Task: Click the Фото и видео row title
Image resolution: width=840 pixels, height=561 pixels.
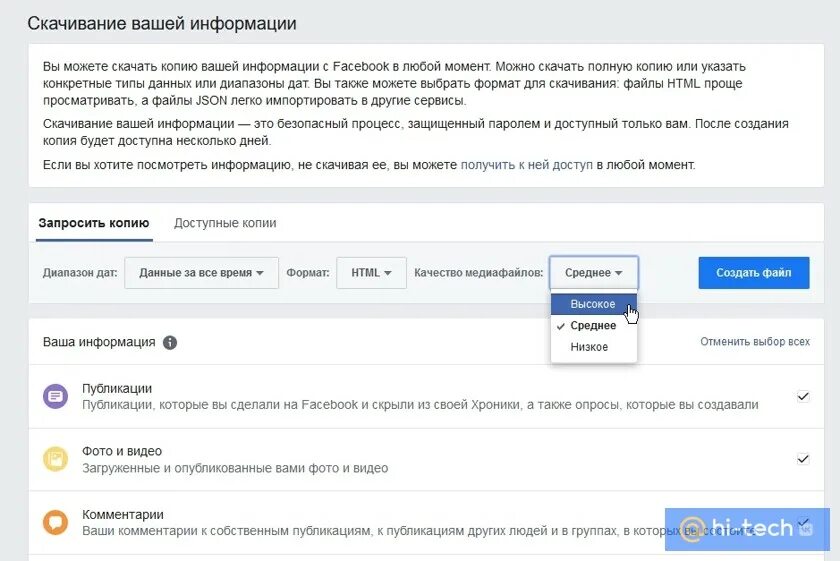Action: click(122, 451)
